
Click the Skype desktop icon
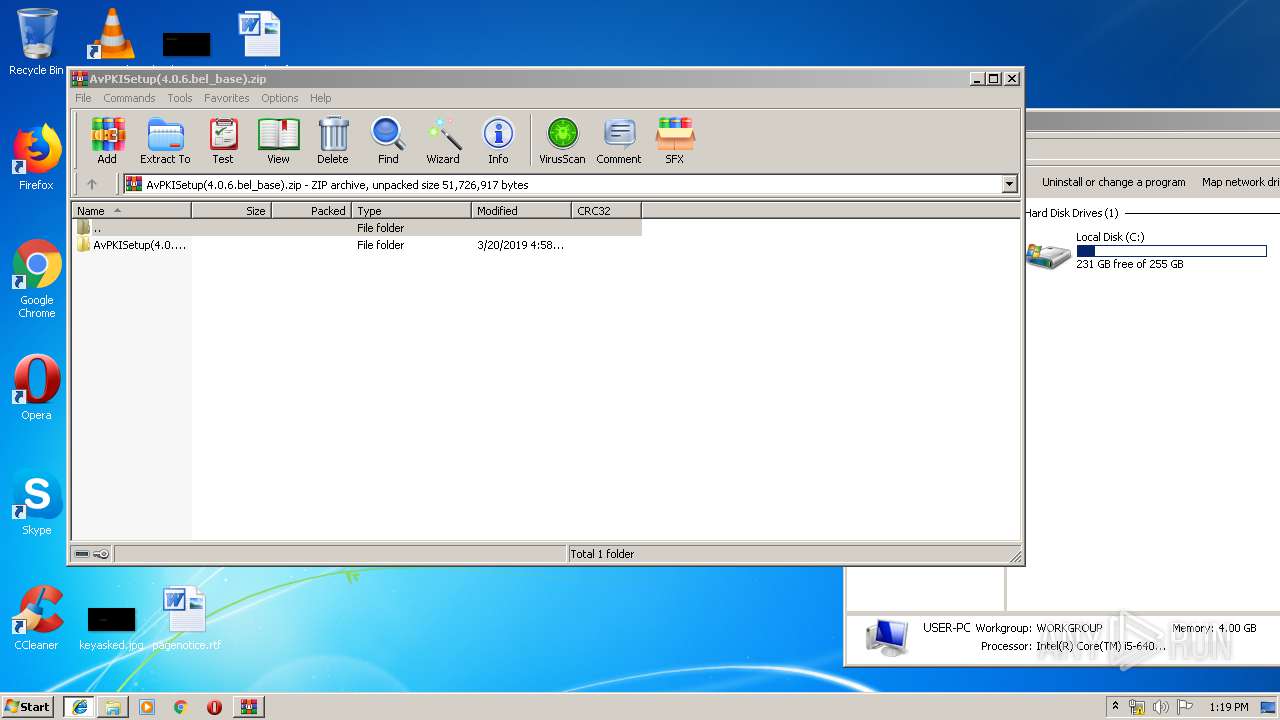click(36, 502)
